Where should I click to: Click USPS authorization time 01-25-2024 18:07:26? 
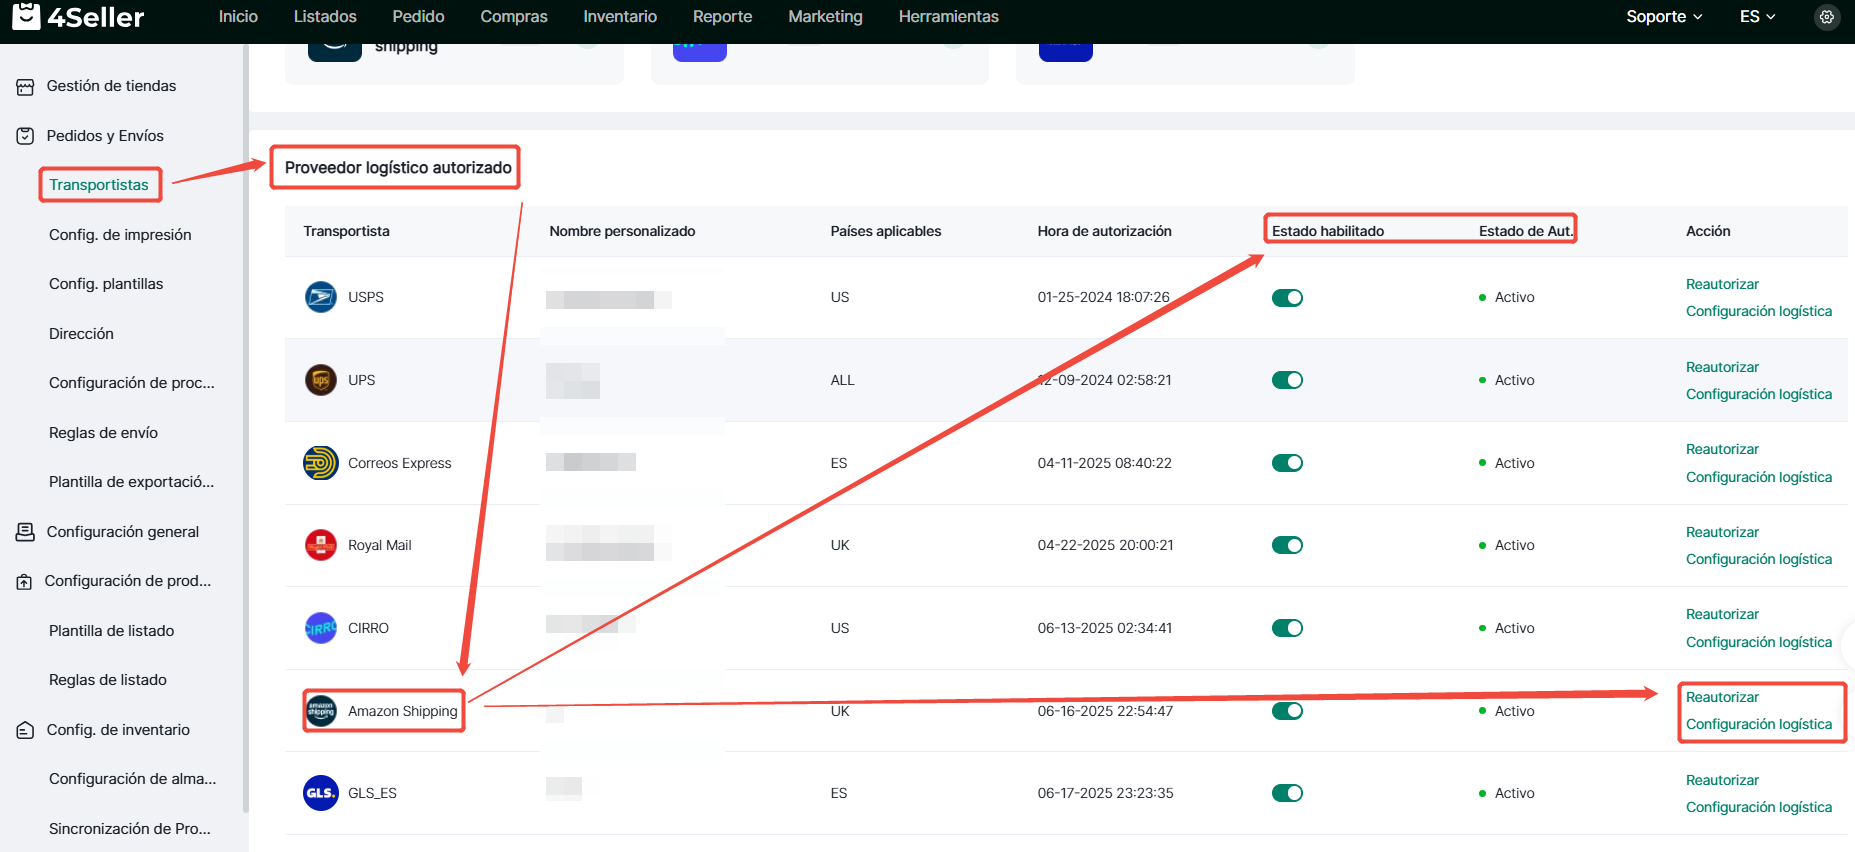point(1103,297)
